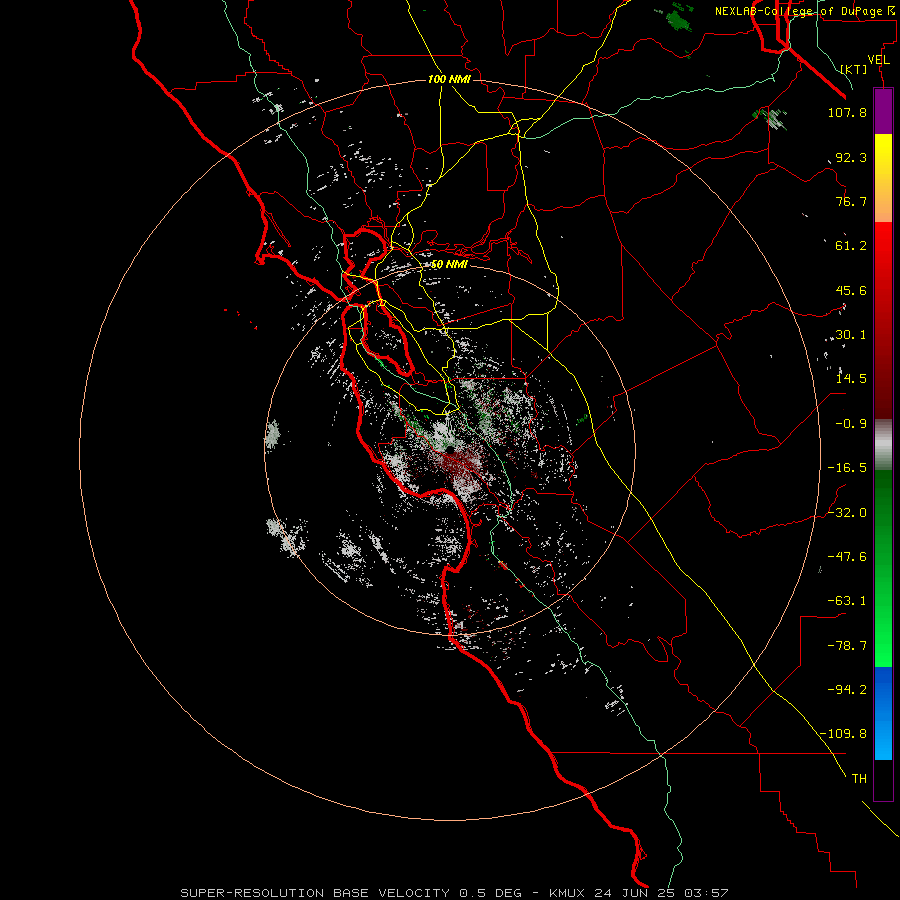Click the 50 NMI range ring label
Screen dimensions: 900x900
(449, 265)
